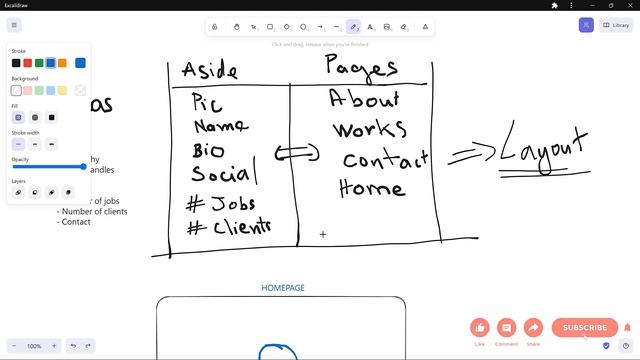Set extra bold stroke width
The width and height of the screenshot is (640, 360).
51,144
